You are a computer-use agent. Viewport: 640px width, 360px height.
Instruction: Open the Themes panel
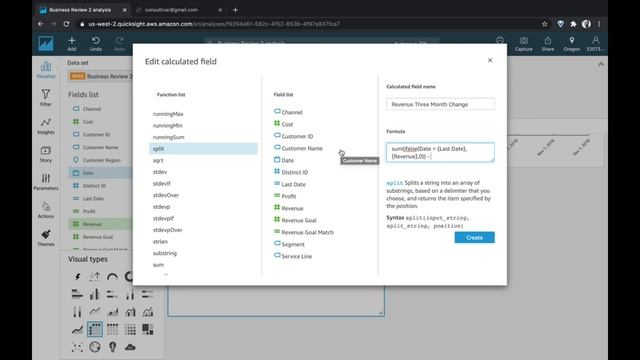point(46,238)
